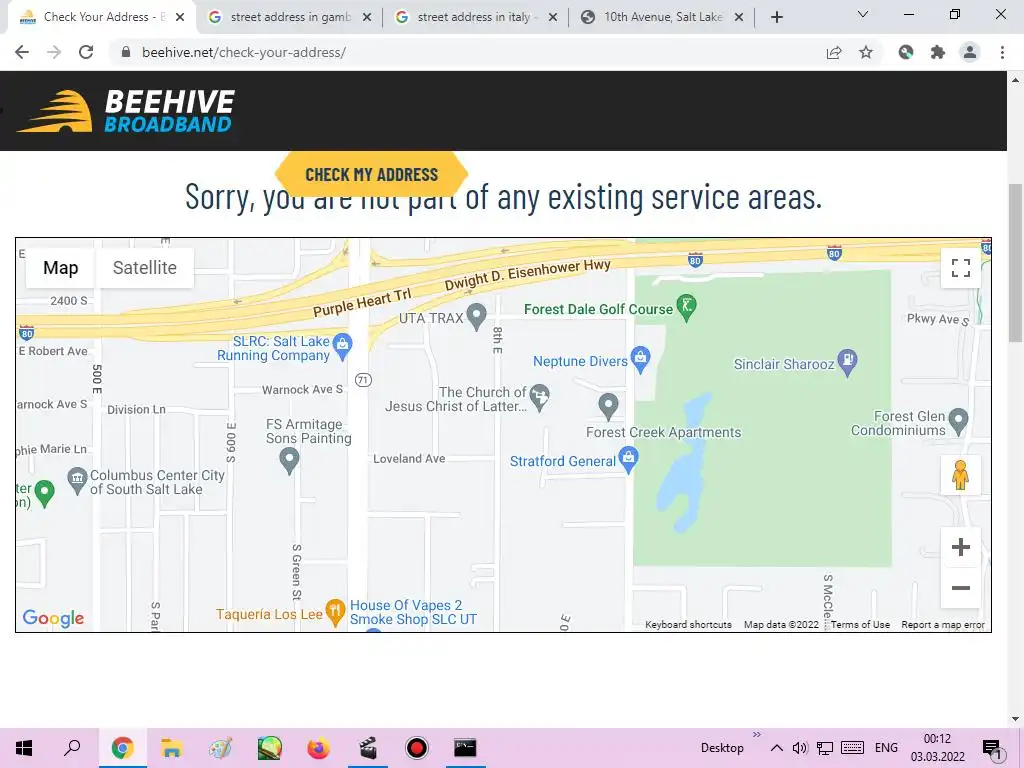Click the UTA TRAX map pin
The height and width of the screenshot is (768, 1024).
477,317
